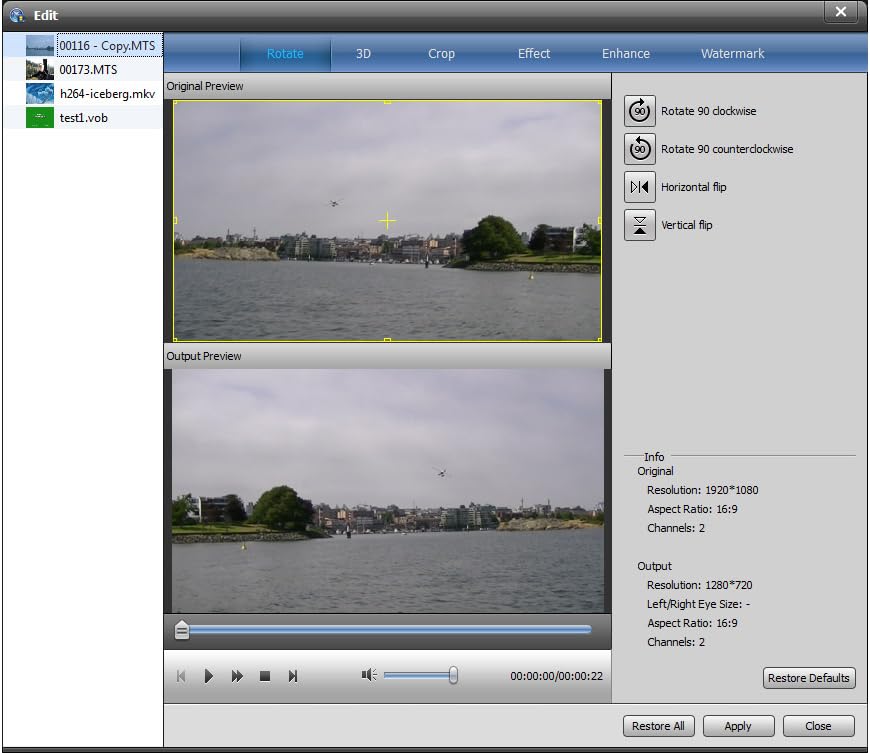
Task: Fast forward the video
Action: (237, 676)
